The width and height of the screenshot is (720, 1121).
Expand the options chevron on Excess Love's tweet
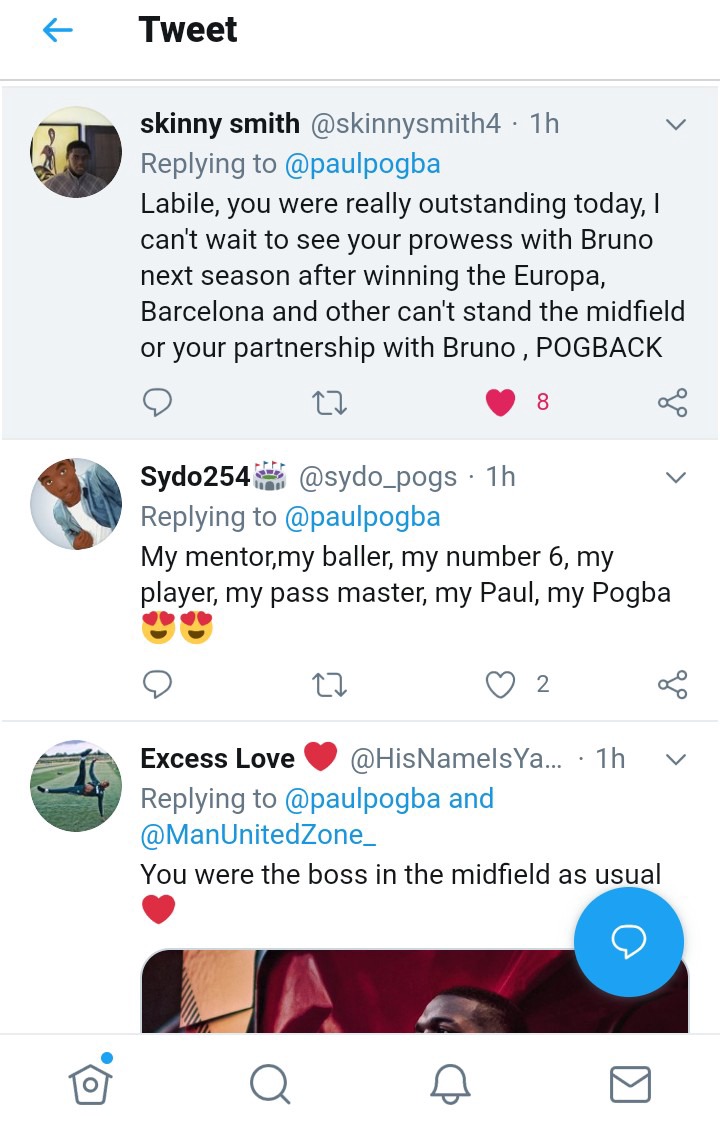(x=676, y=760)
